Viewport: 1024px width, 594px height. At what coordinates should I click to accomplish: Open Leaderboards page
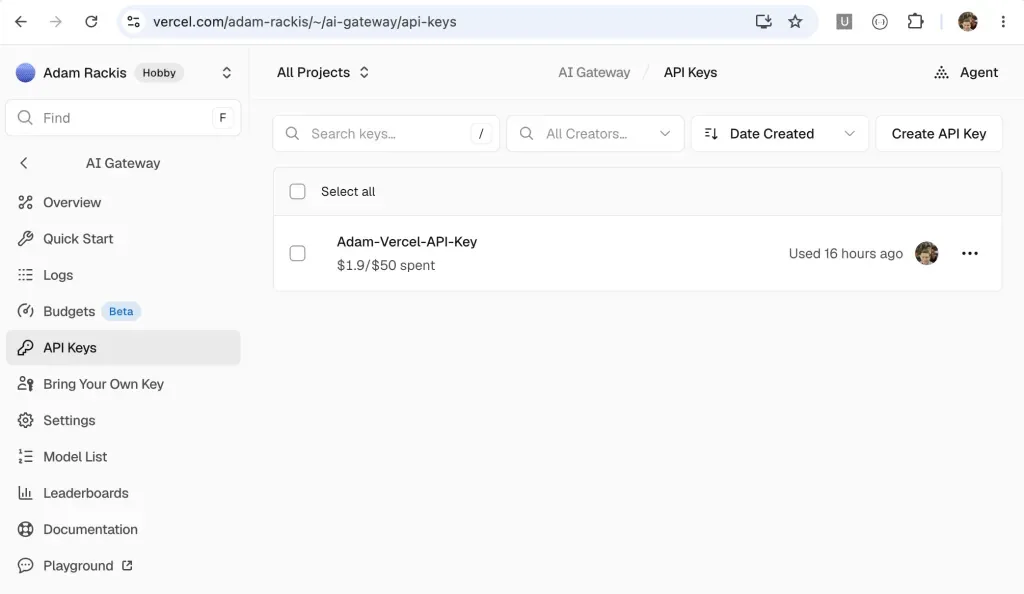point(123,493)
